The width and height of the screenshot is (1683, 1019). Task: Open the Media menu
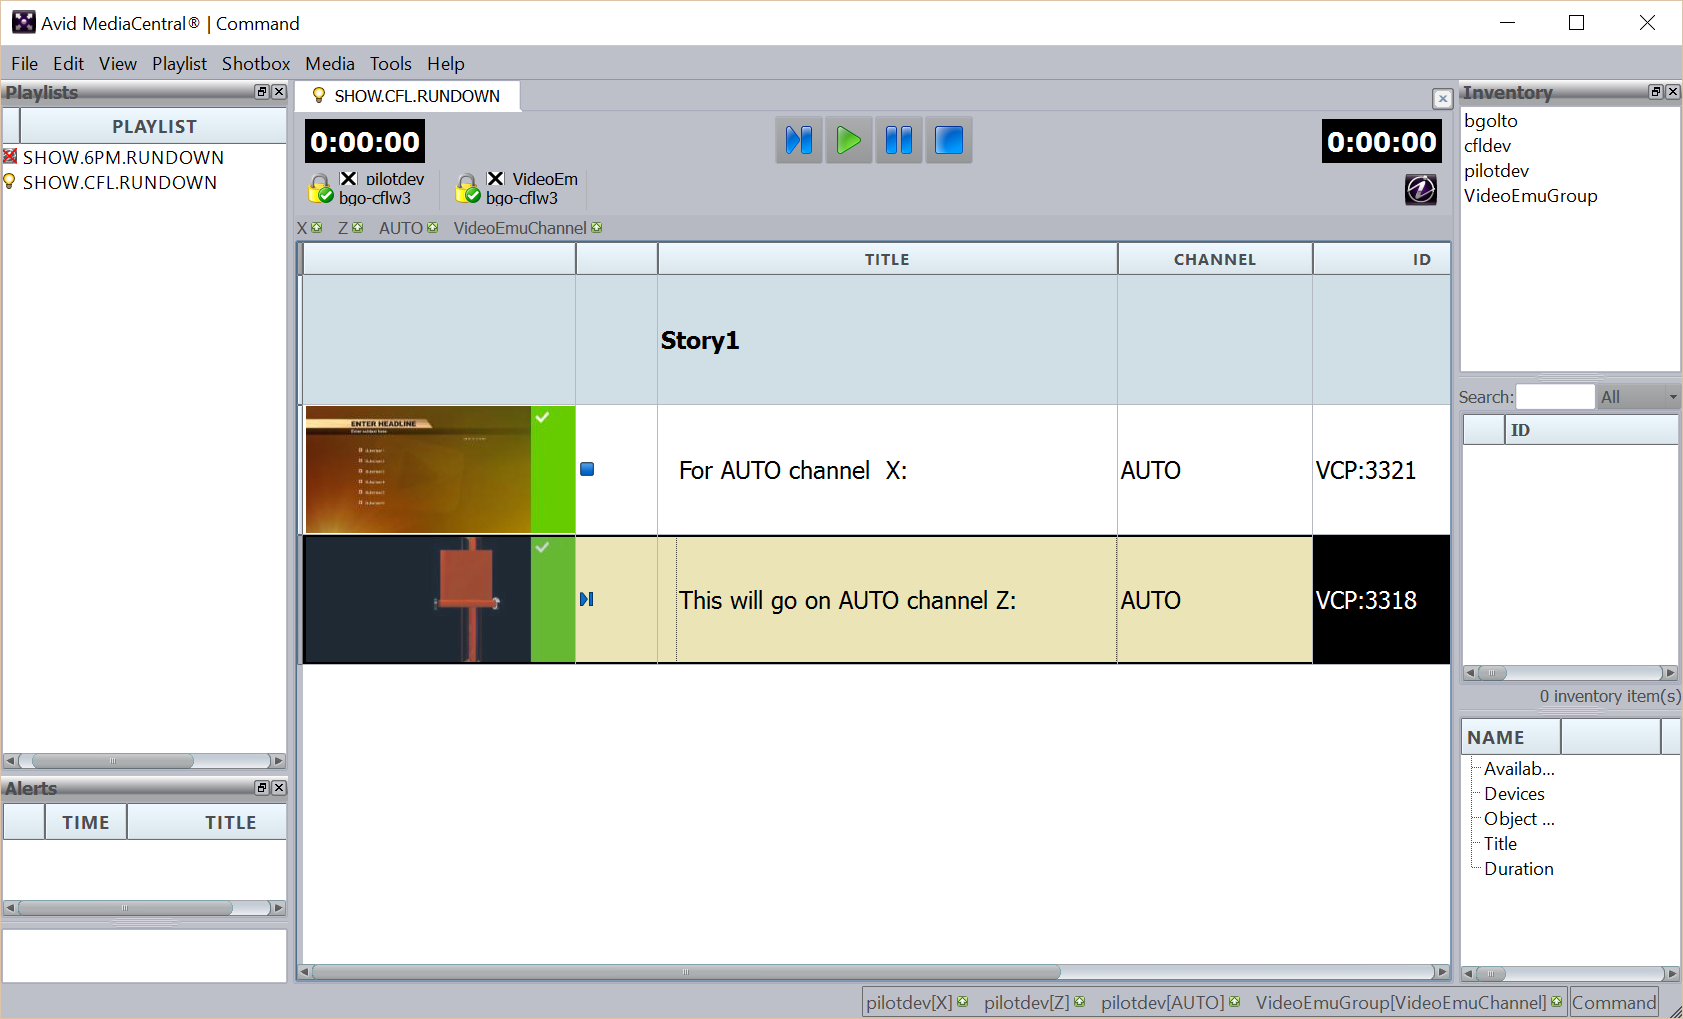pyautogui.click(x=330, y=63)
